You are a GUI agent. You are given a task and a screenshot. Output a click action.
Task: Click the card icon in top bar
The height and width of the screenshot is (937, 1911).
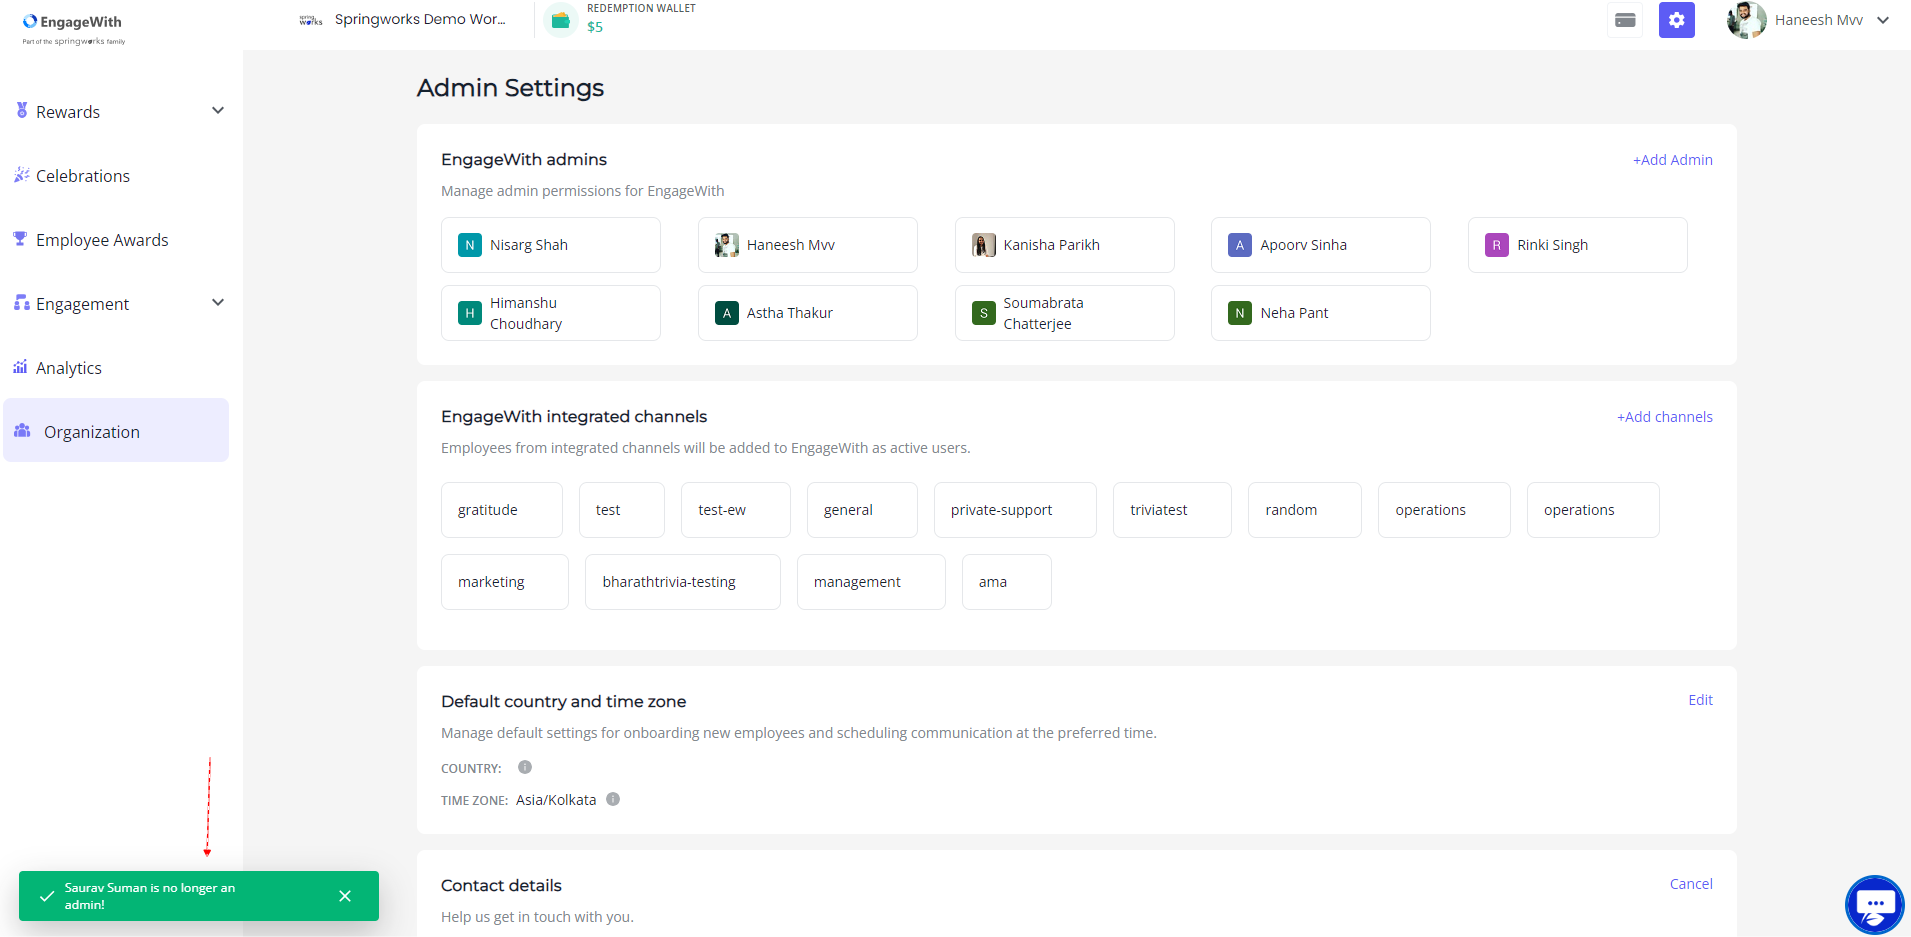[1625, 20]
